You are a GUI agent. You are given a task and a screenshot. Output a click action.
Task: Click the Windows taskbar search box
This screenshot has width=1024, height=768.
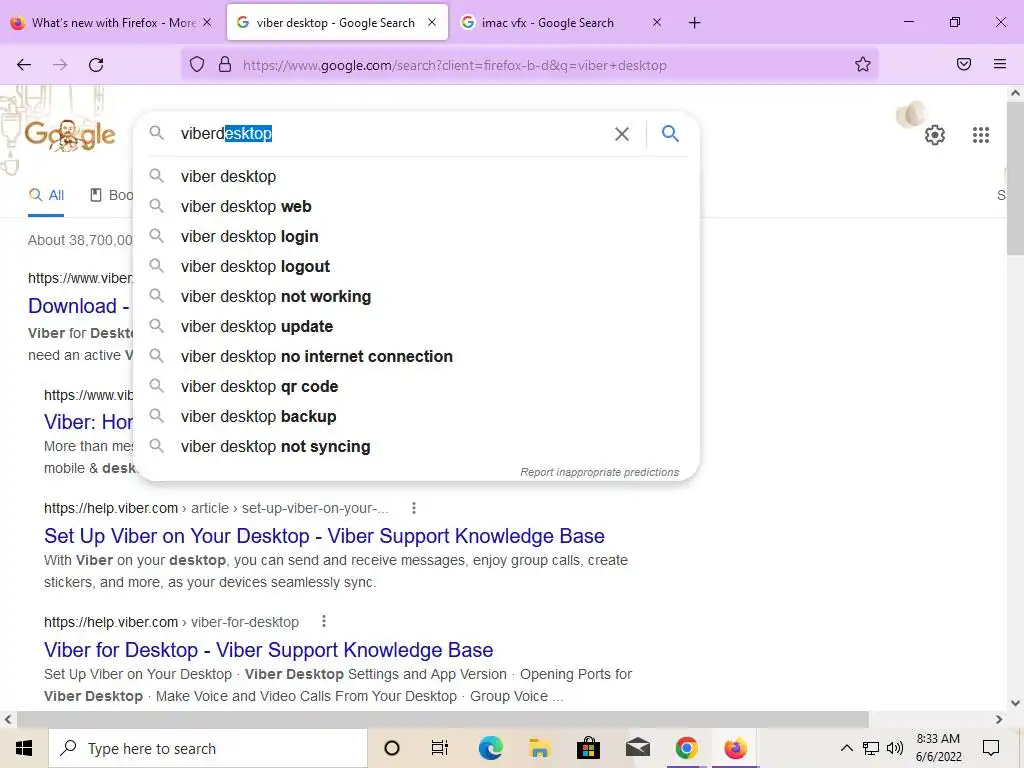208,748
